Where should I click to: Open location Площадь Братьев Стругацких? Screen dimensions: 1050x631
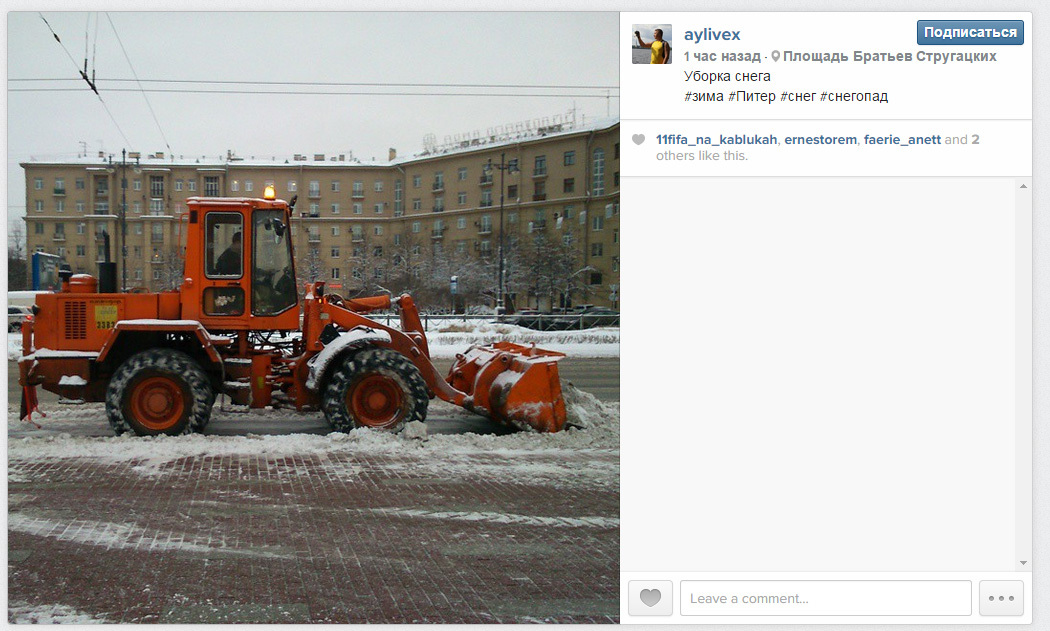(x=889, y=56)
